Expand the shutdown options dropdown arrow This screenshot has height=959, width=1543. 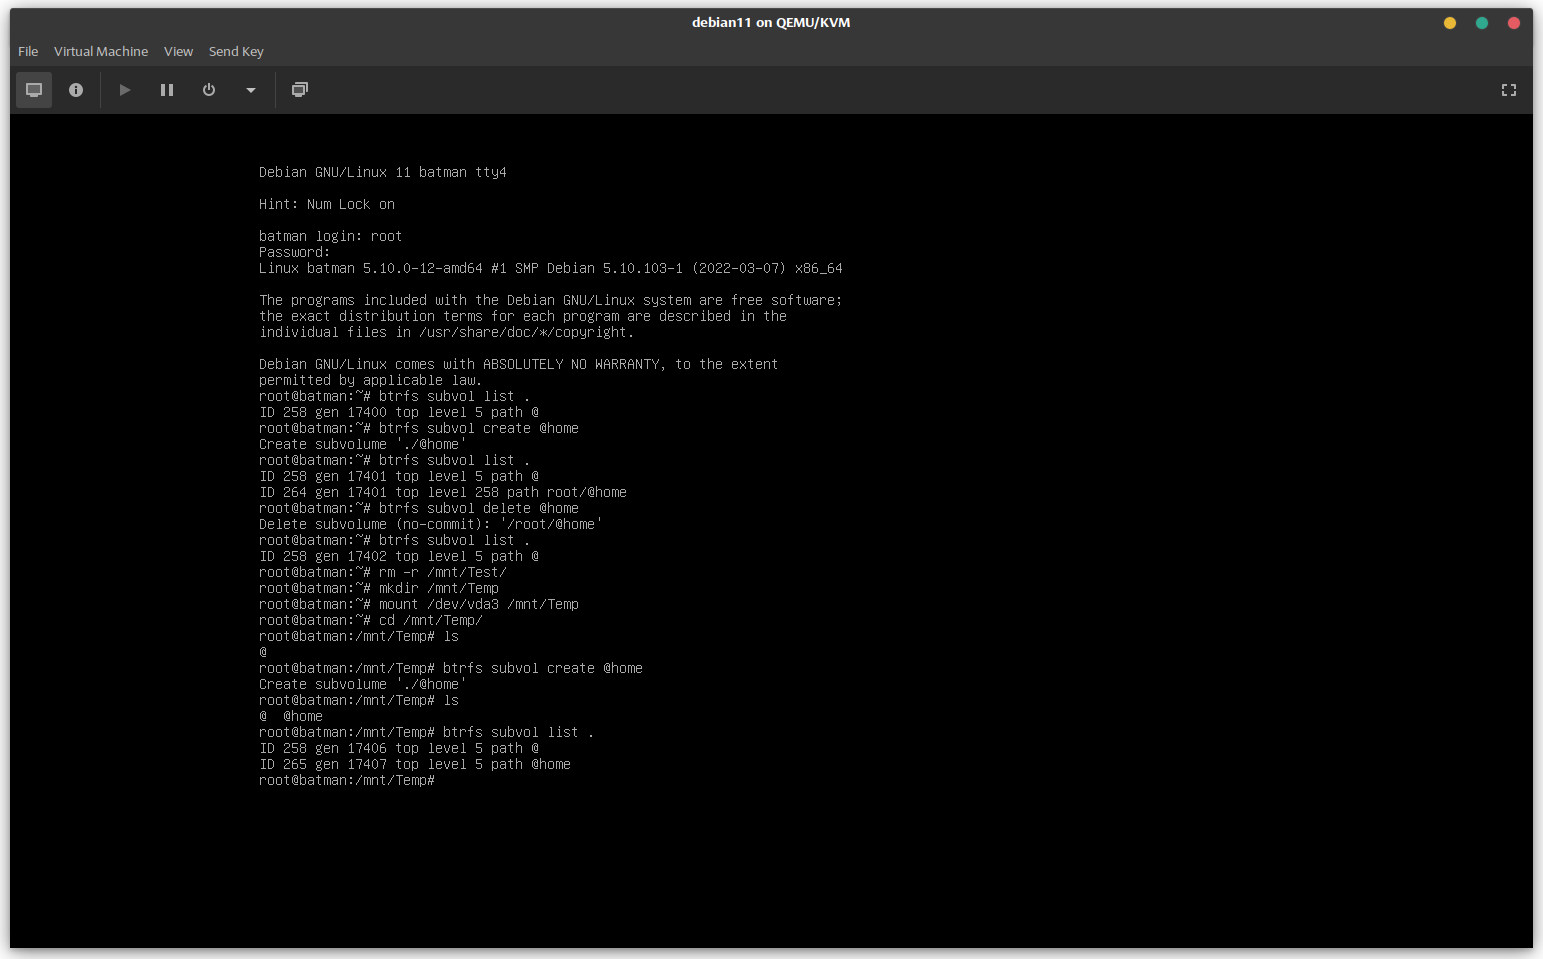click(x=251, y=90)
